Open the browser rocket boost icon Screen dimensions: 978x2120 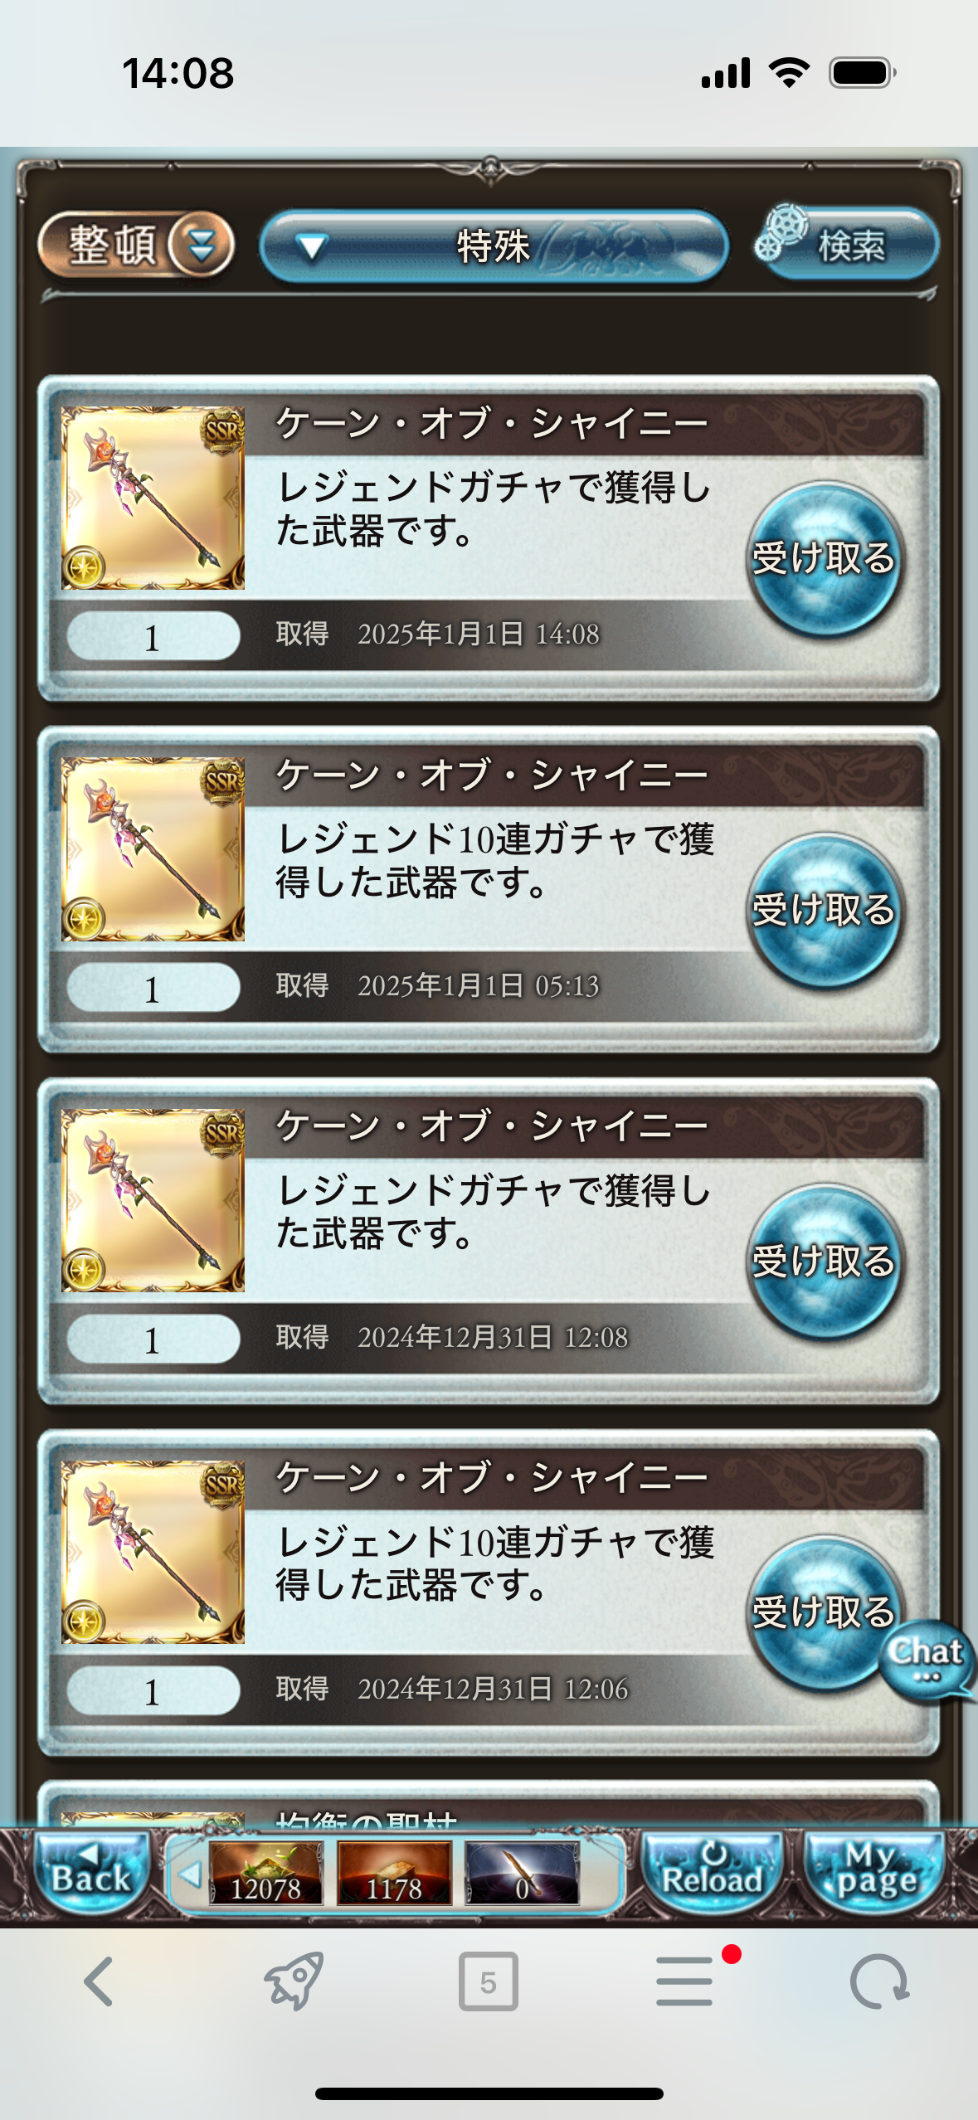(x=293, y=1980)
